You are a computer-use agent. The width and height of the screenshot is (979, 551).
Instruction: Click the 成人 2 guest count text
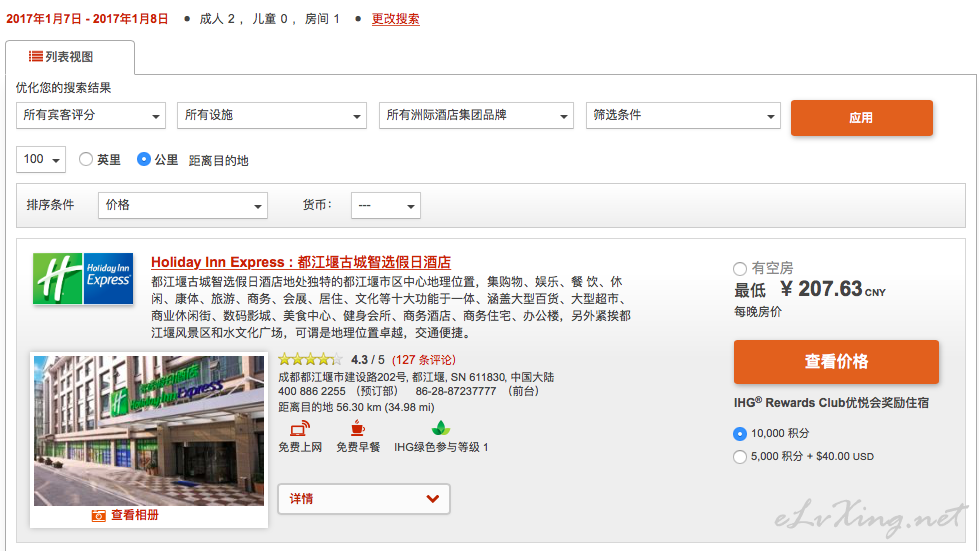(x=217, y=19)
